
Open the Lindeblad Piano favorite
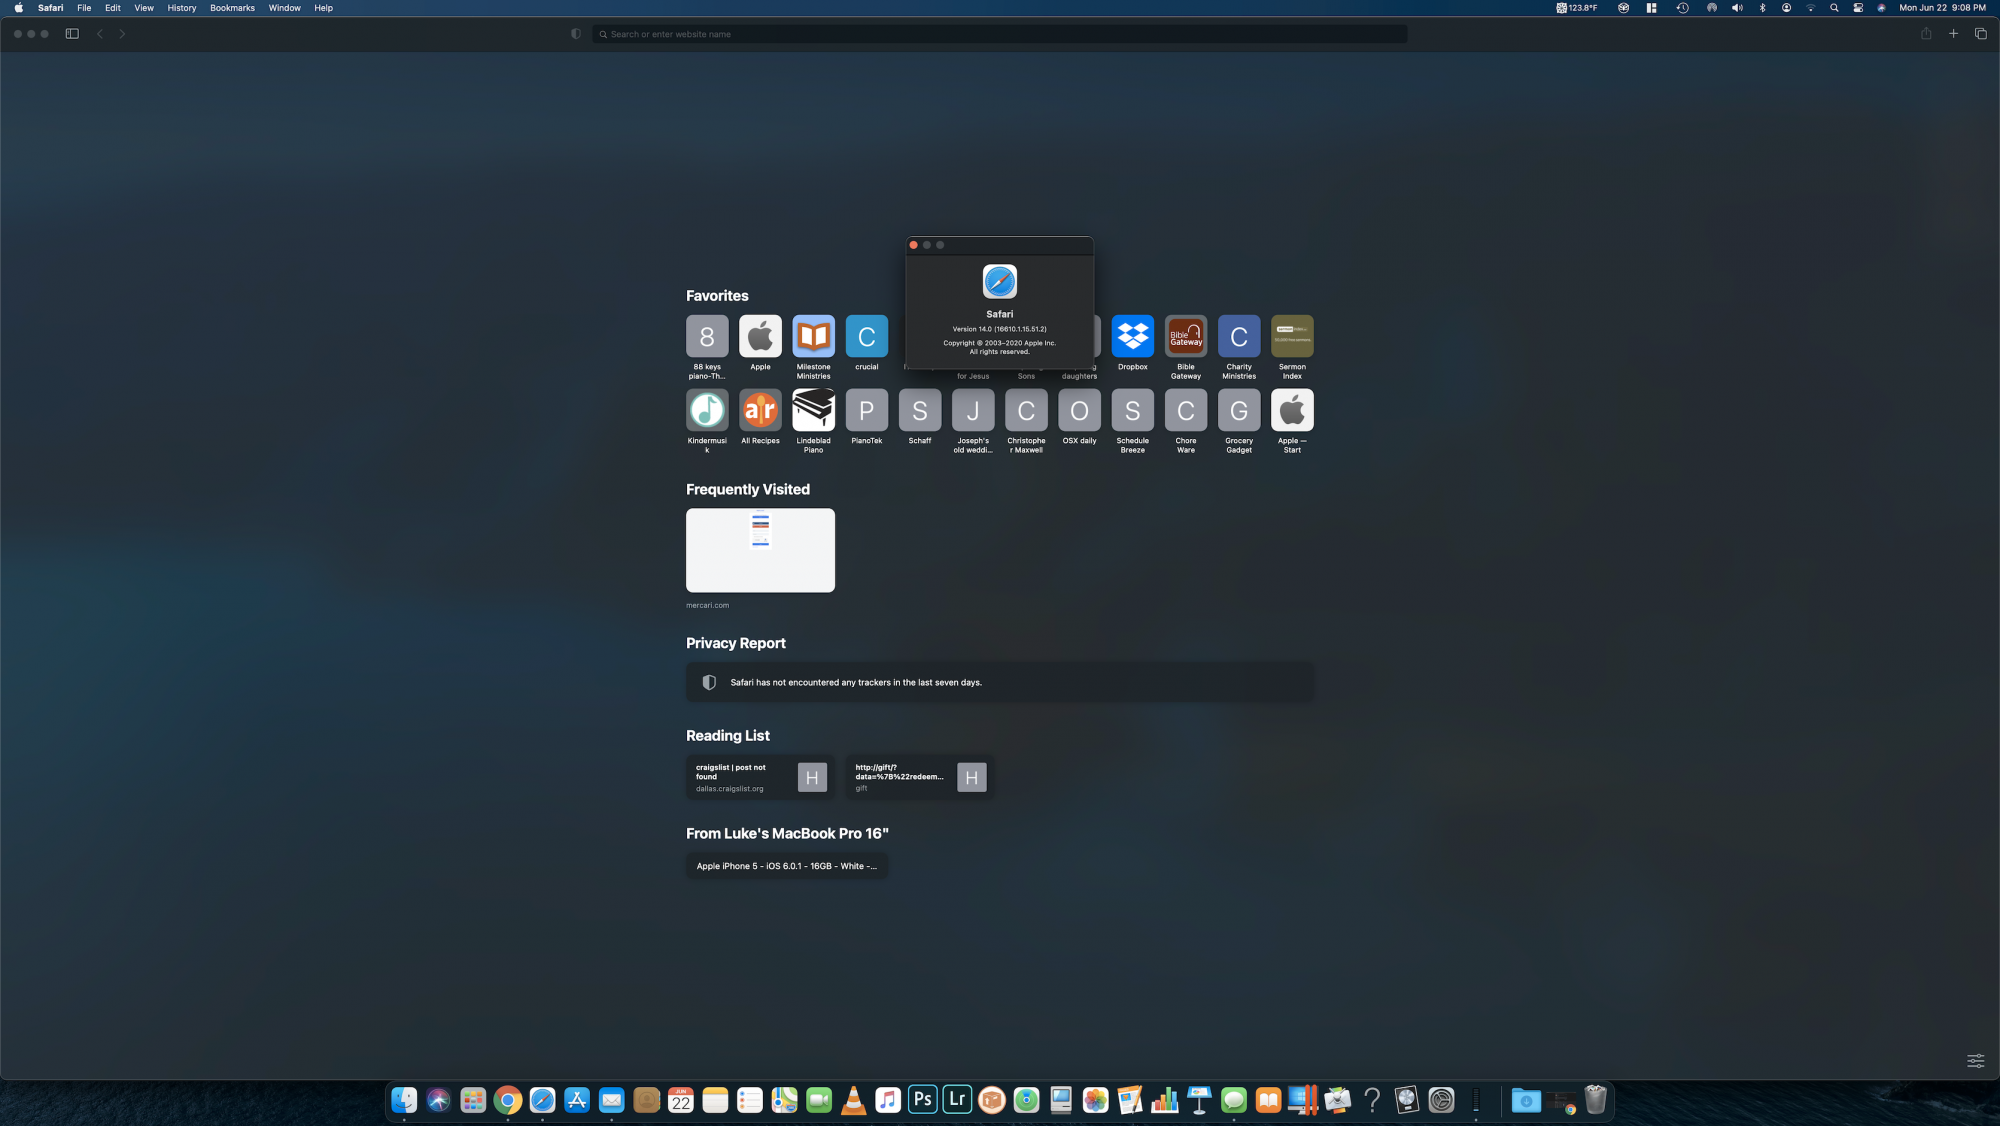[x=814, y=410]
